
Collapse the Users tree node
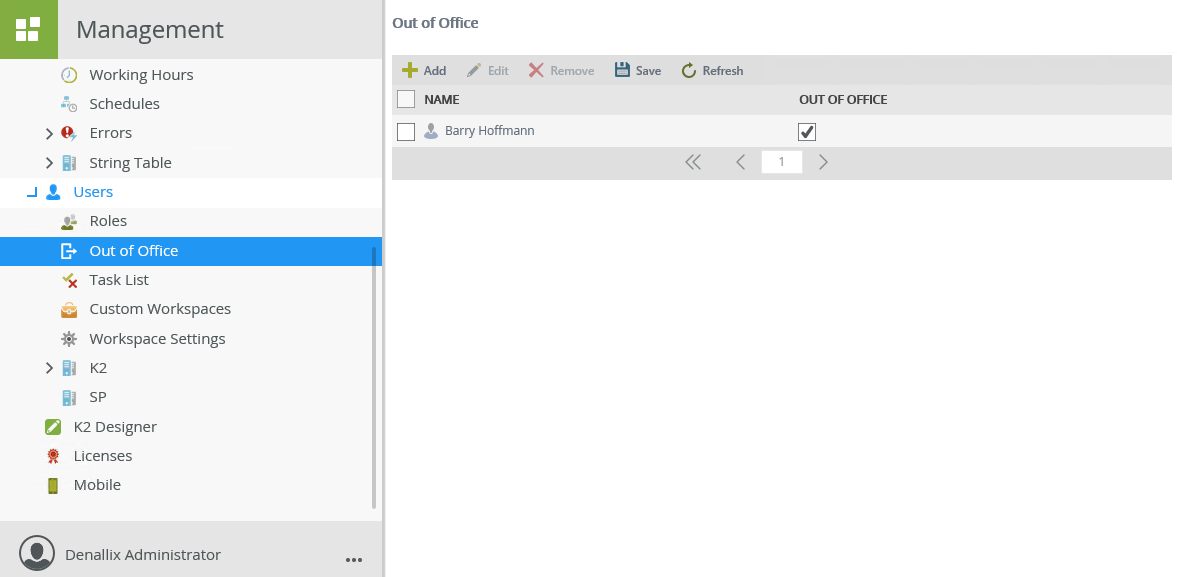click(x=32, y=193)
